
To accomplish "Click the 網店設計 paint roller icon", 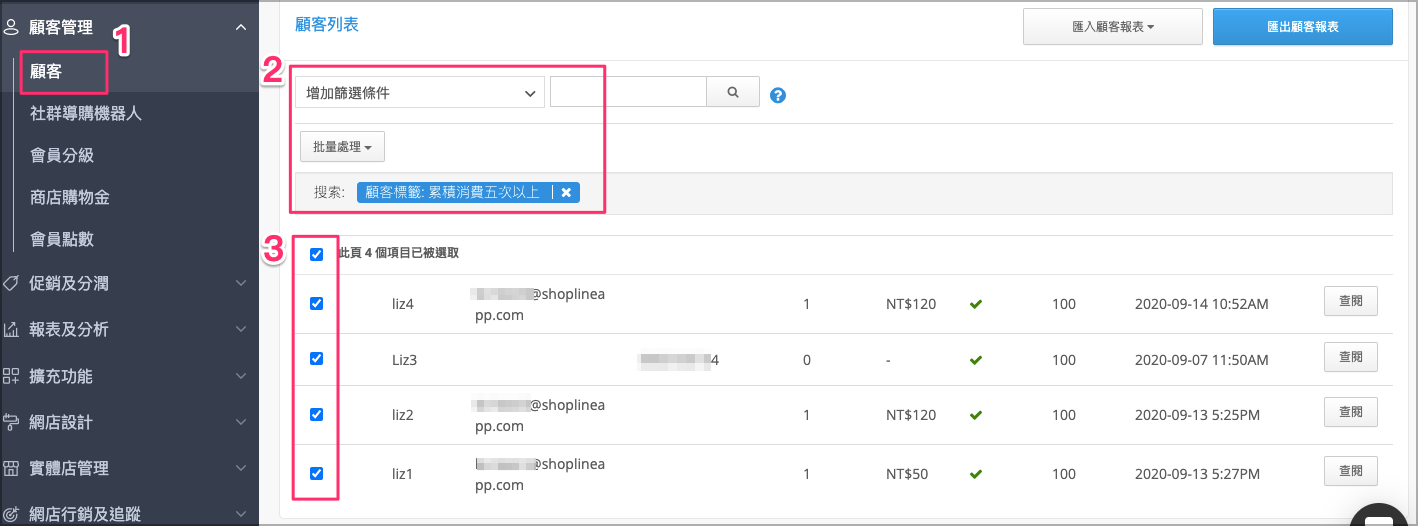I will click(12, 422).
